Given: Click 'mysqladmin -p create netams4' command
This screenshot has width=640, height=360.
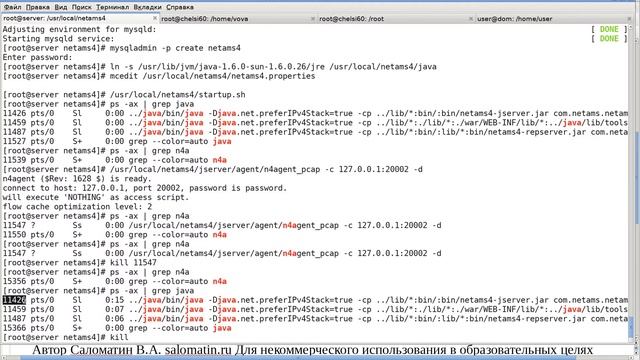Looking at the screenshot, I should pyautogui.click(x=175, y=48).
